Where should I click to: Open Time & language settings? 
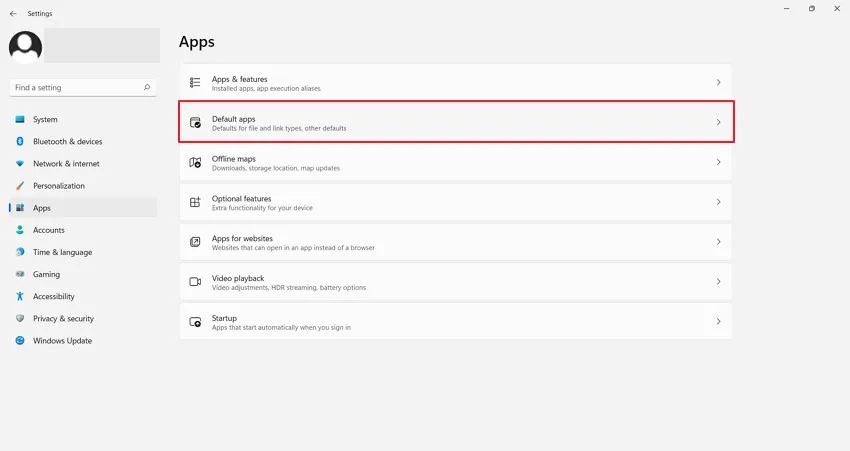tap(62, 252)
